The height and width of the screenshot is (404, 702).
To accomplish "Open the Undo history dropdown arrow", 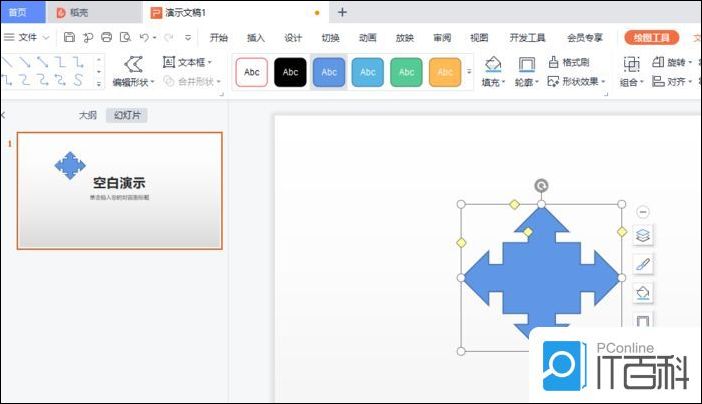I will pyautogui.click(x=154, y=38).
